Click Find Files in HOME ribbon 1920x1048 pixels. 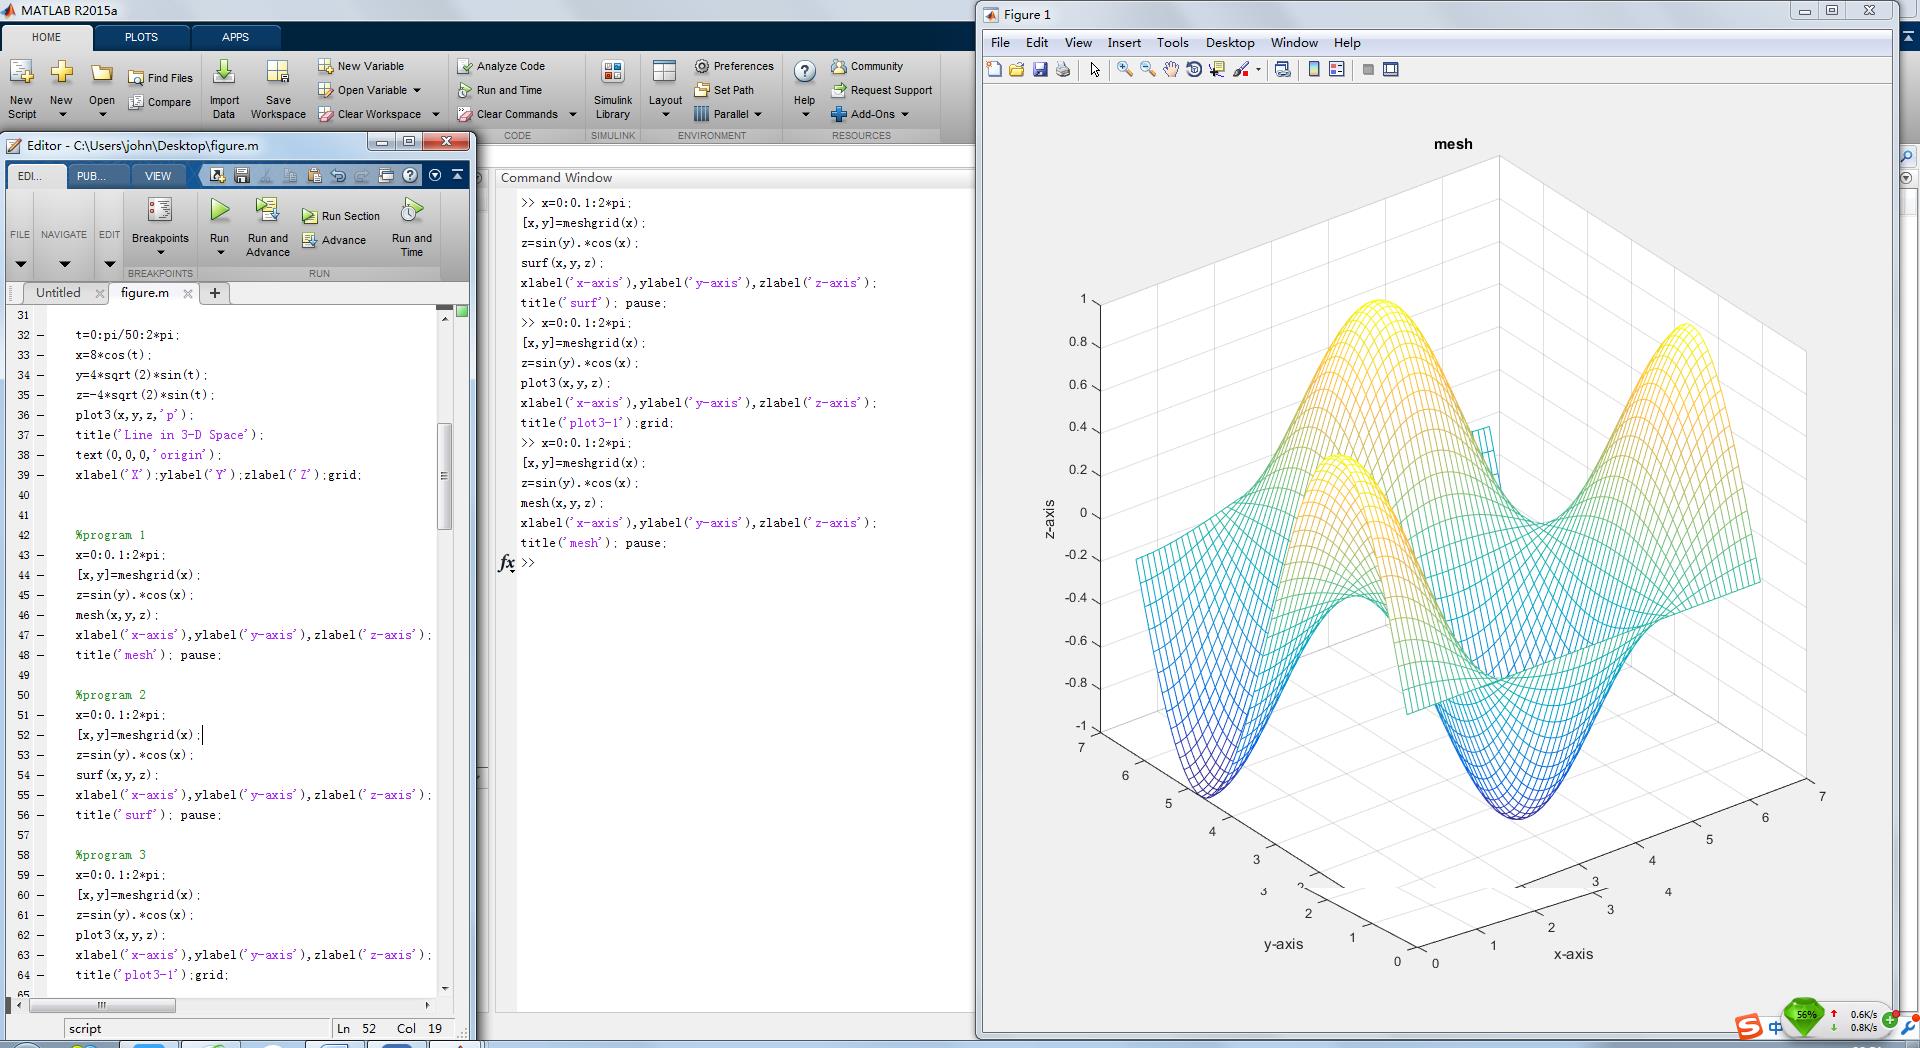[160, 78]
